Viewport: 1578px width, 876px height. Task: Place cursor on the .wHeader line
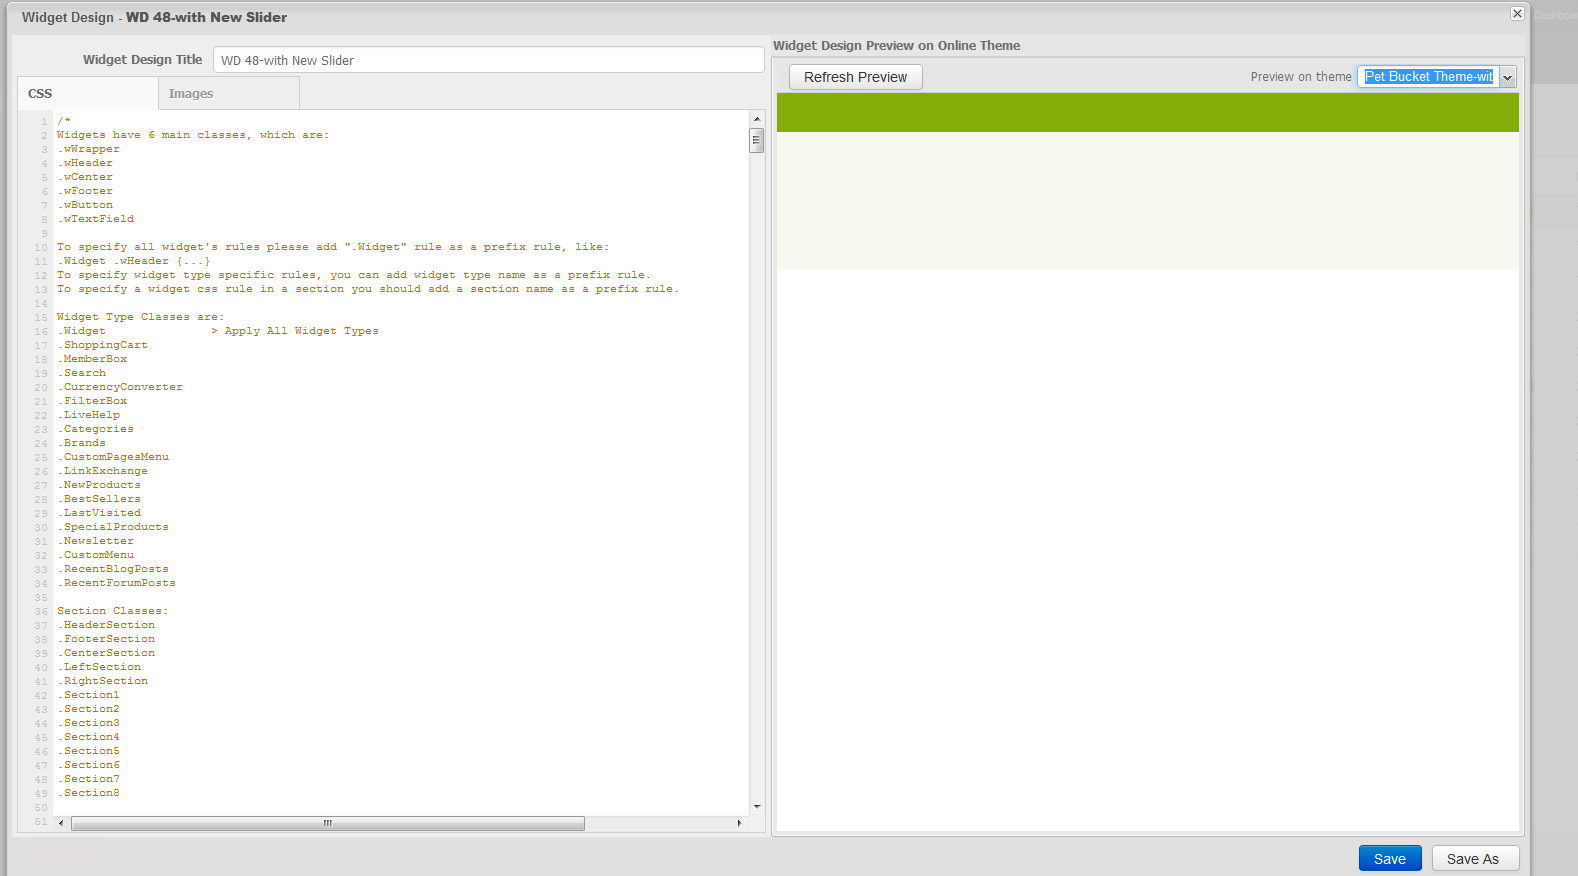(x=88, y=163)
